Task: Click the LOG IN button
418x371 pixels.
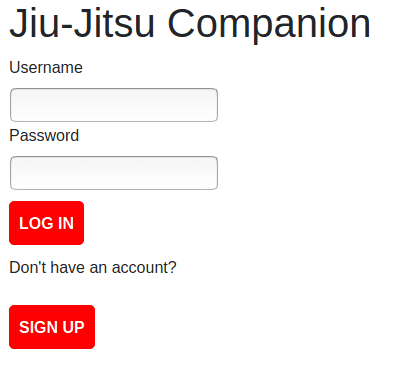Action: [x=46, y=223]
